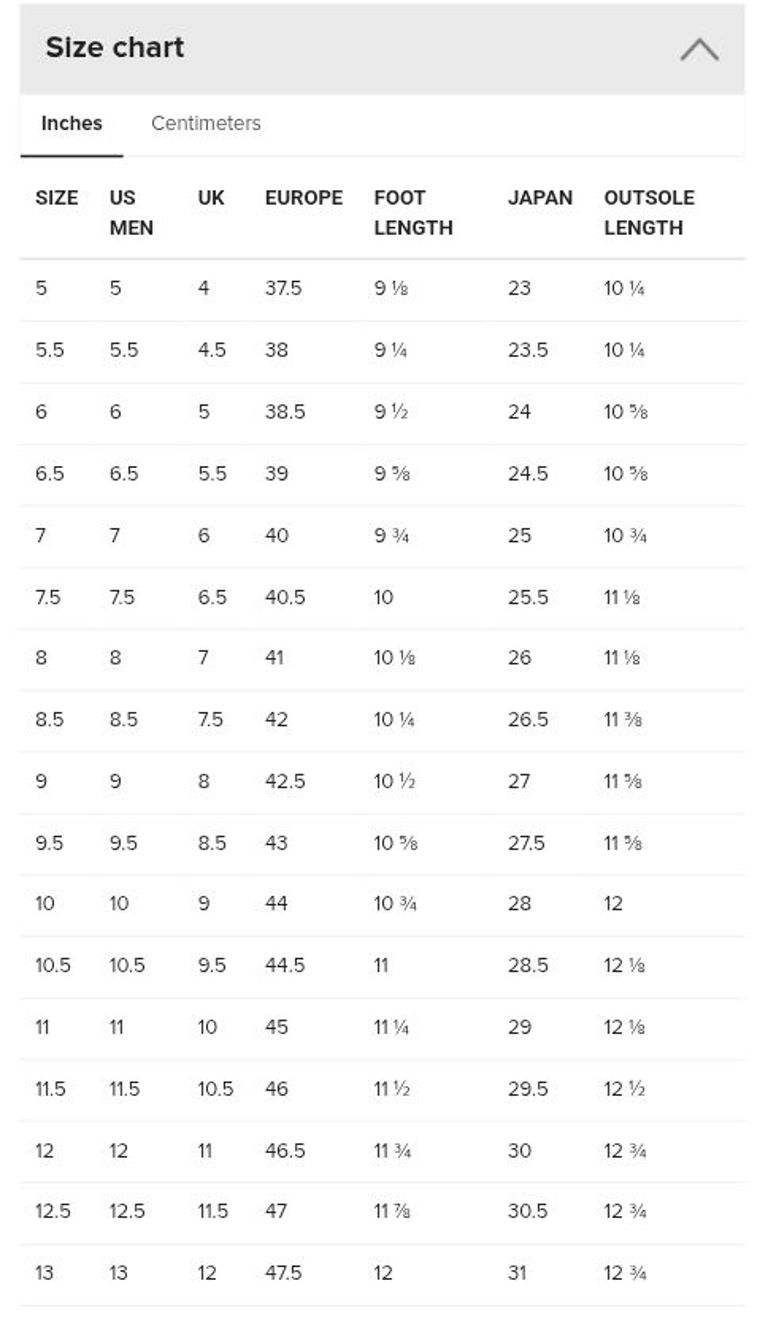Viewport: 768px width, 1340px height.
Task: Click the Size chart header title
Action: tap(115, 47)
